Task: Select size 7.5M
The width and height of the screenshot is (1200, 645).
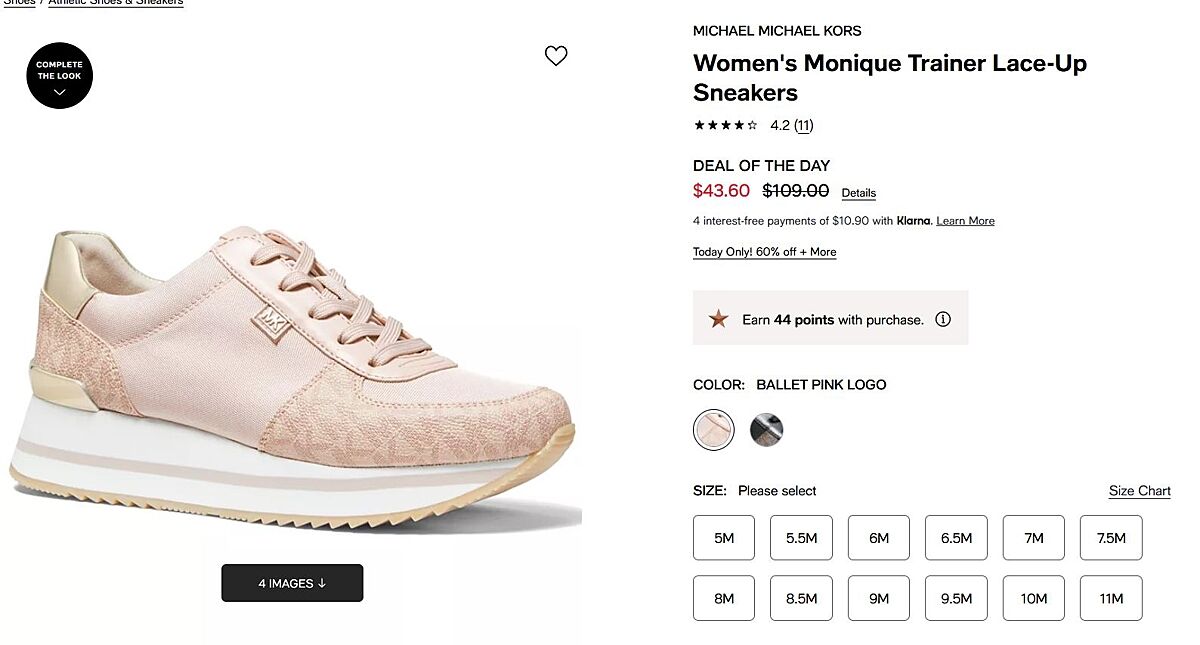Action: pyautogui.click(x=1111, y=538)
